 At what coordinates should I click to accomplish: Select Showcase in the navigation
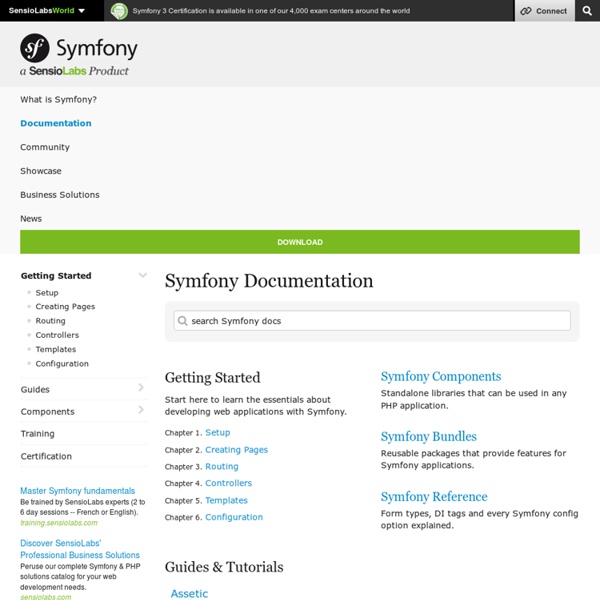pyautogui.click(x=41, y=171)
